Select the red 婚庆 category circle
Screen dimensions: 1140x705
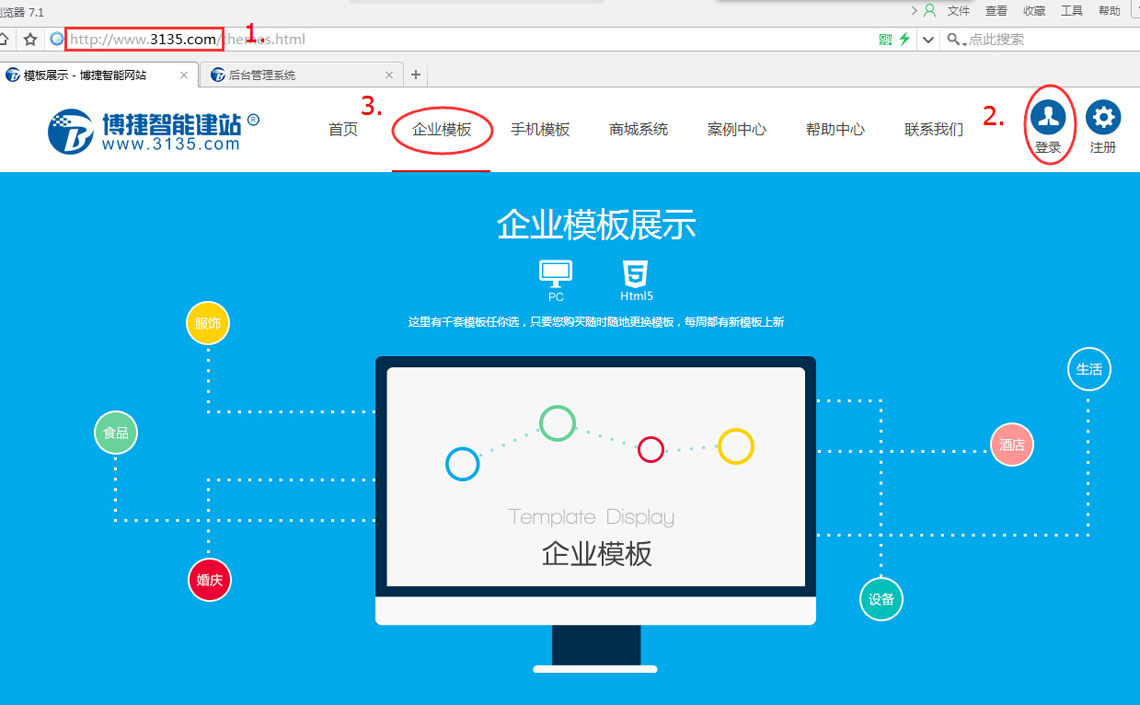(x=210, y=580)
